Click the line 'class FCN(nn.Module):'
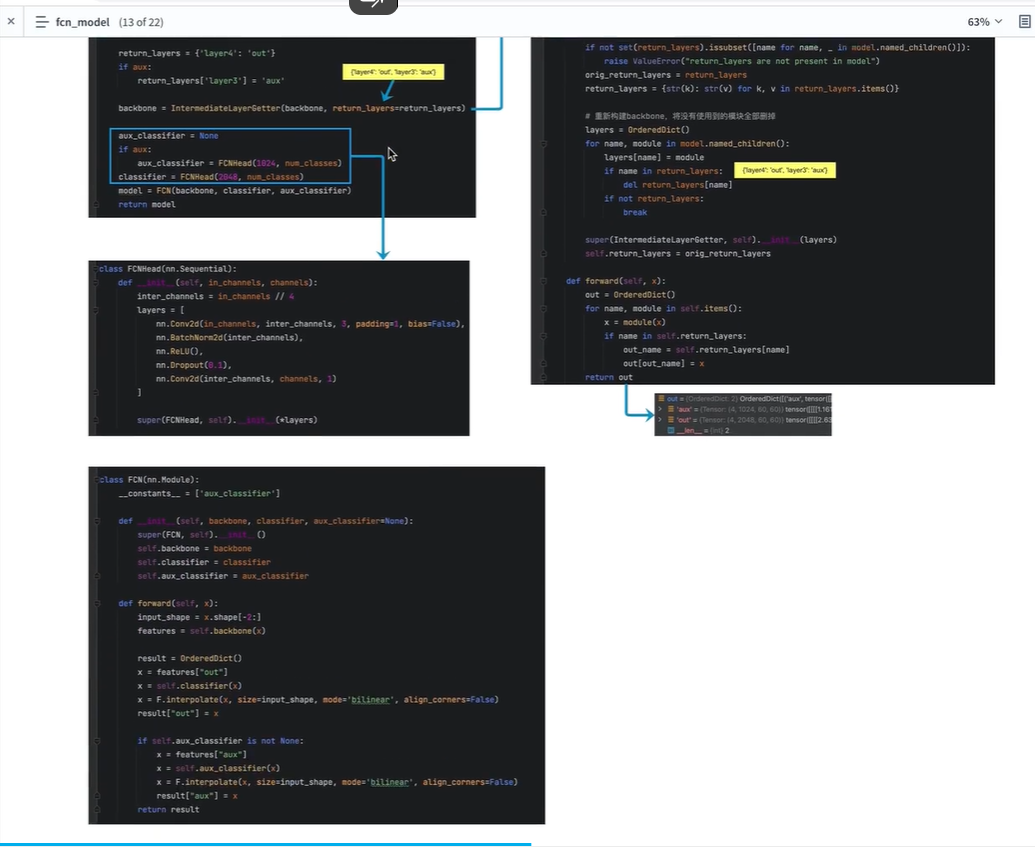 click(x=149, y=479)
